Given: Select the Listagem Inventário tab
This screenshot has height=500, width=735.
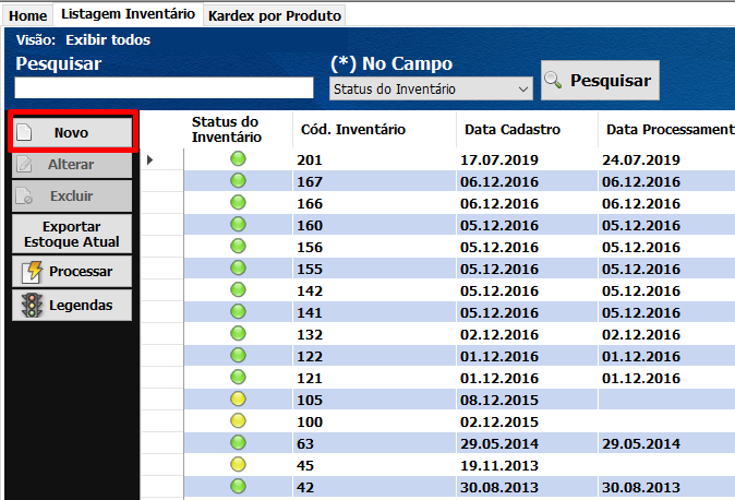Looking at the screenshot, I should [x=127, y=15].
